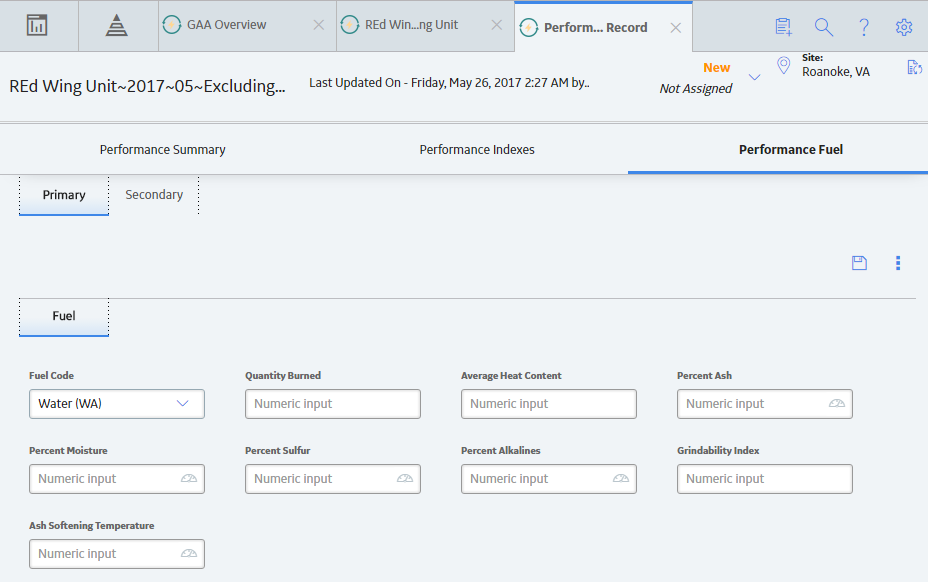Click the New state label
This screenshot has height=582, width=928.
click(x=716, y=67)
